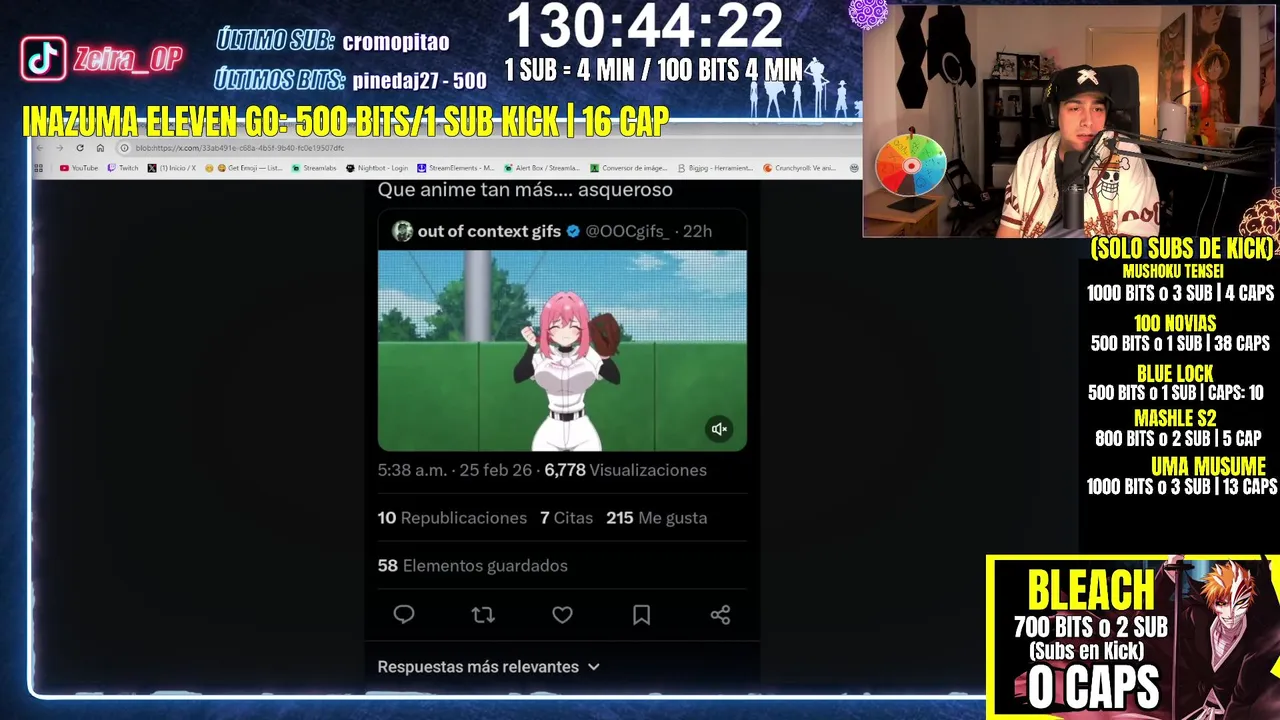This screenshot has width=1280, height=720.
Task: Go to browser home page icon
Action: tap(100, 148)
